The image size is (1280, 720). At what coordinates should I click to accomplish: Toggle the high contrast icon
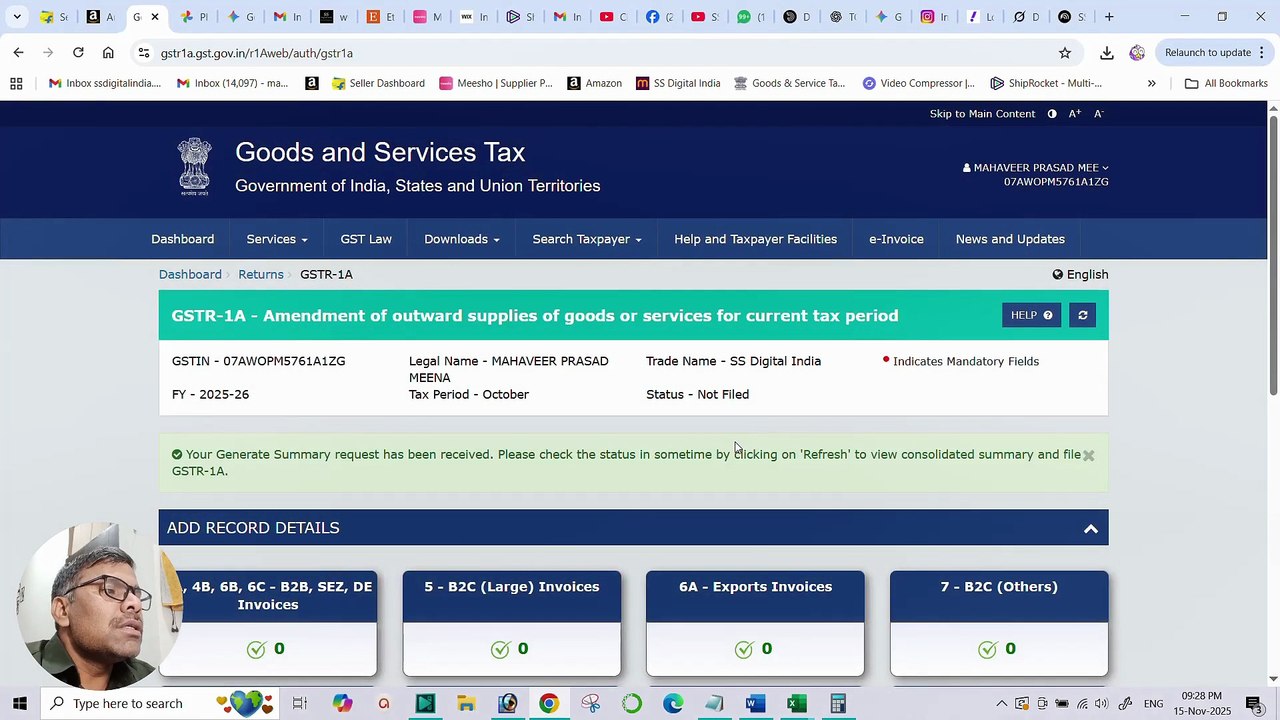(x=1052, y=114)
